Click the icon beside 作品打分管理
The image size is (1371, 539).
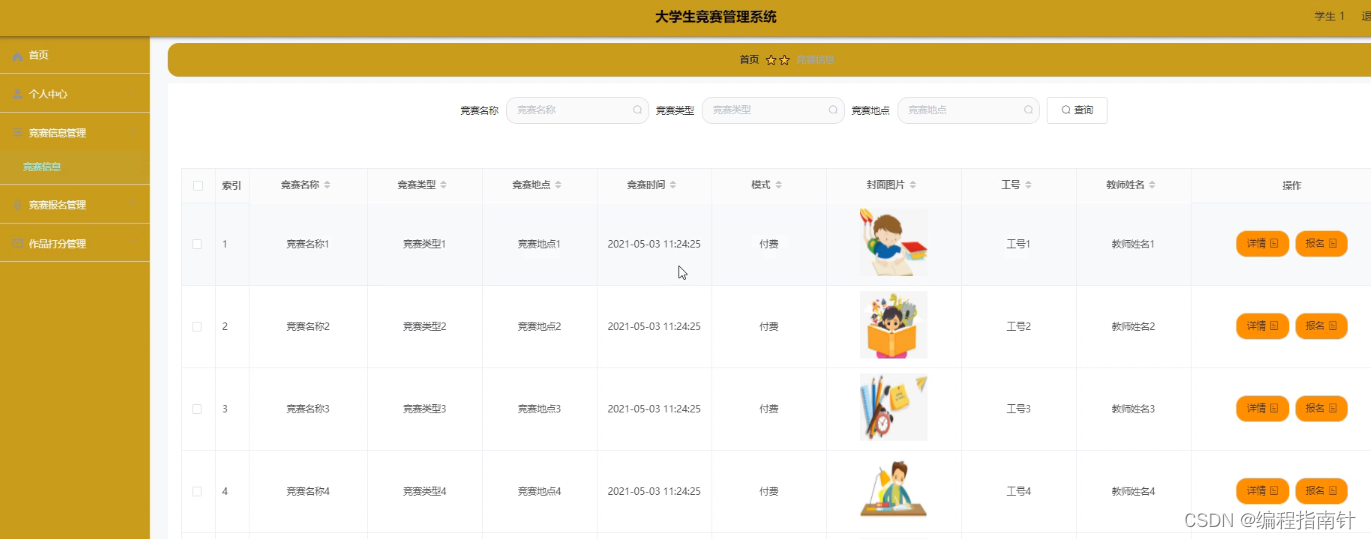17,243
